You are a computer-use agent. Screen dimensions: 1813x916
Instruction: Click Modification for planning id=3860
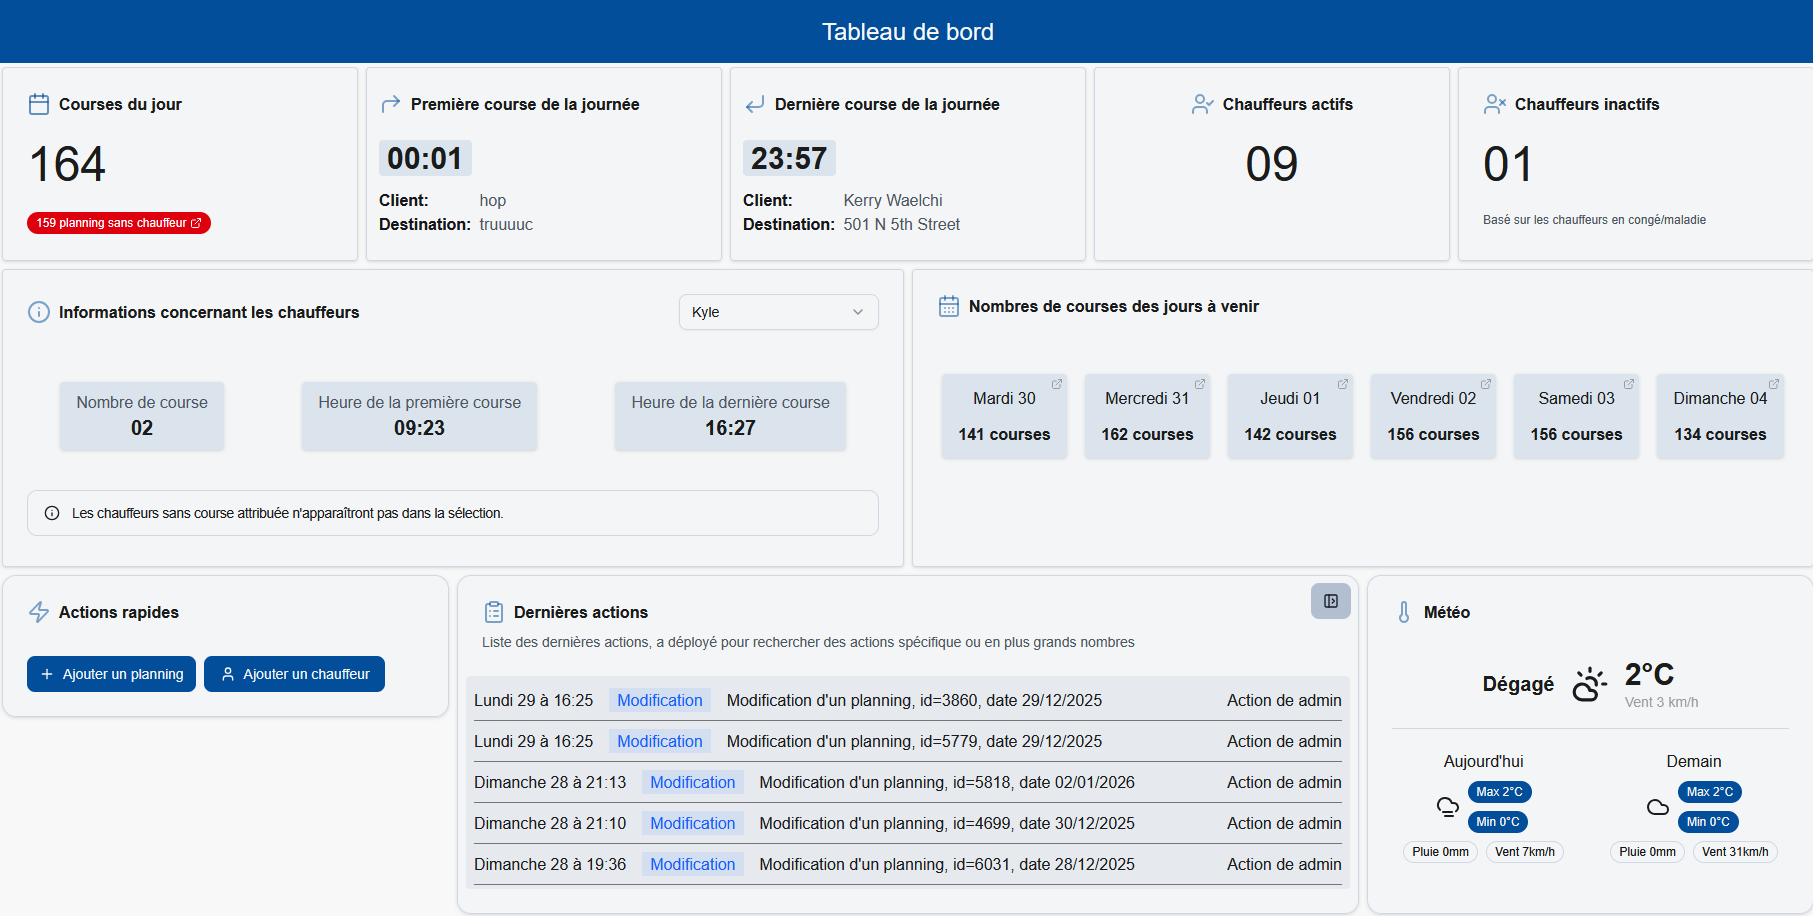[x=659, y=700]
